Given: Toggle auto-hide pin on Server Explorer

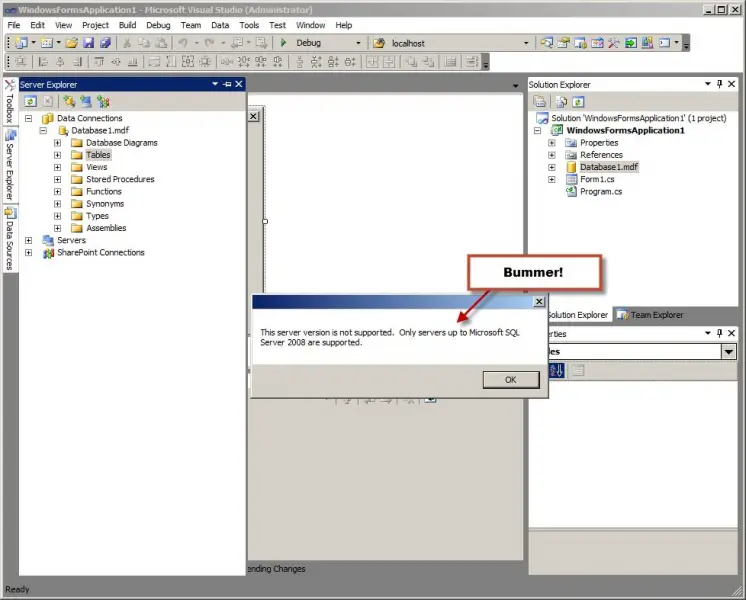Looking at the screenshot, I should pyautogui.click(x=227, y=84).
